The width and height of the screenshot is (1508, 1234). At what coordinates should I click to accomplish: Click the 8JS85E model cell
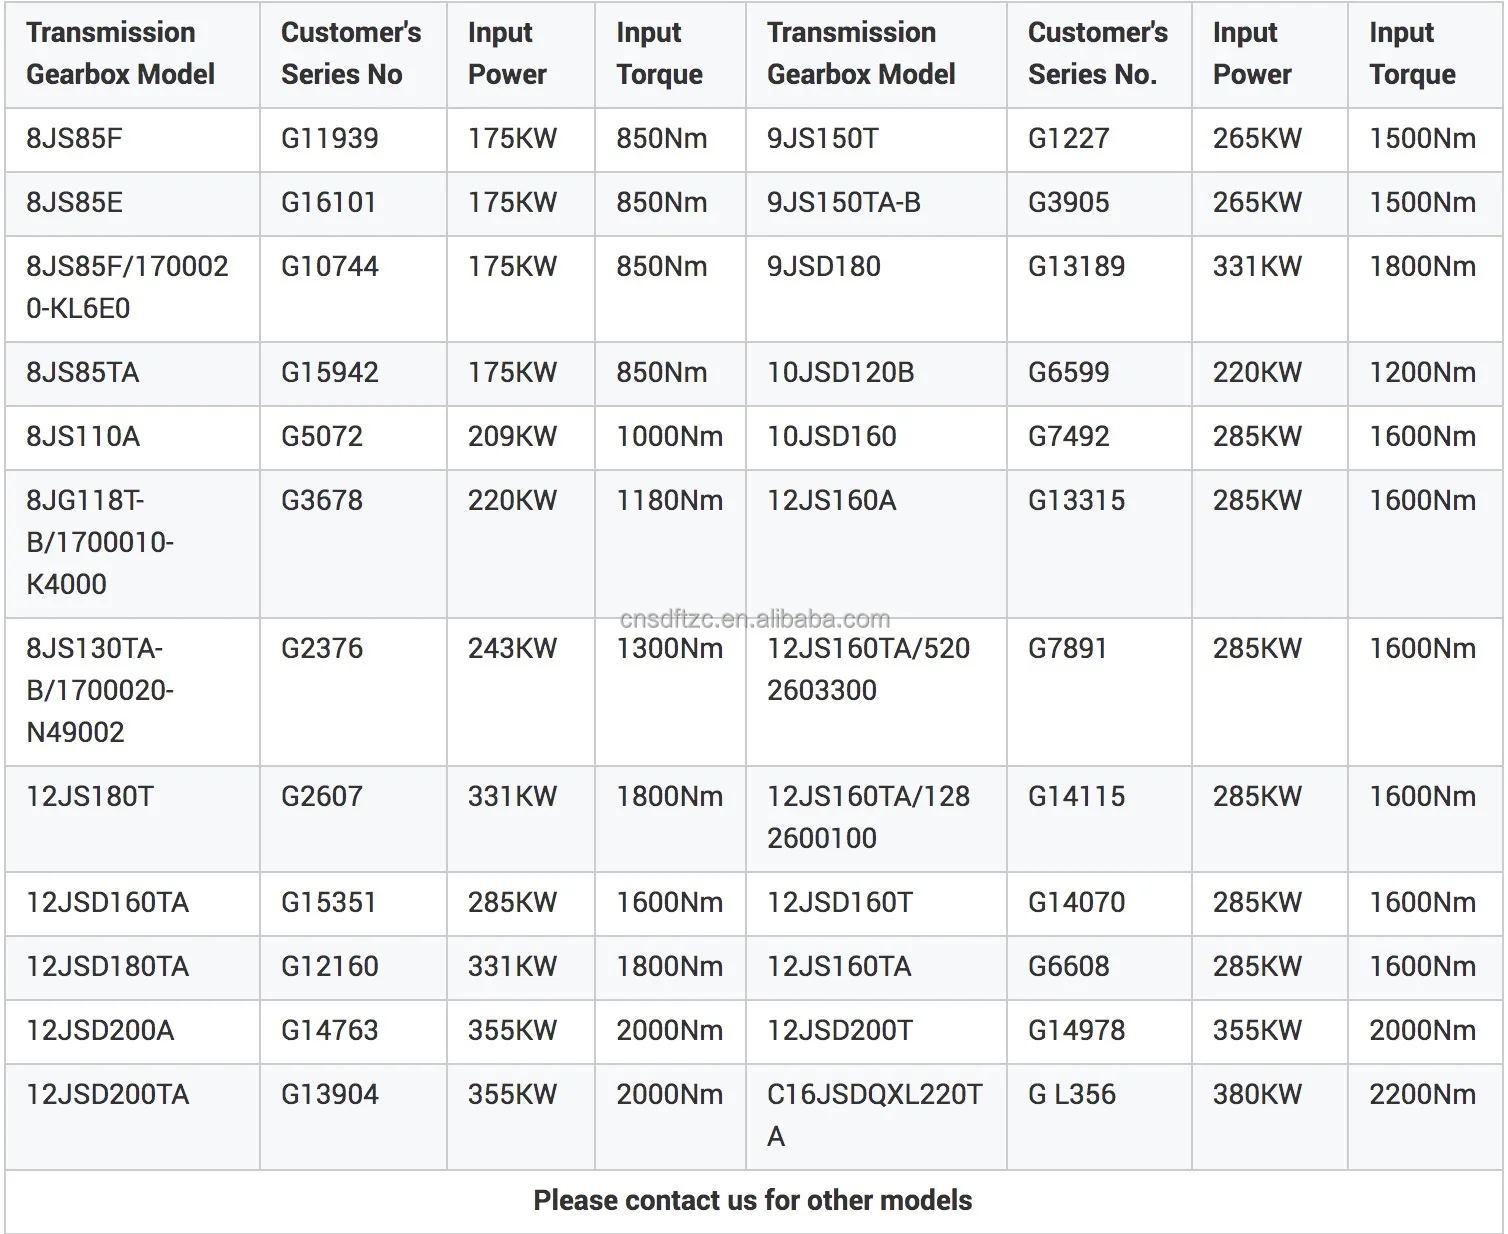(74, 203)
